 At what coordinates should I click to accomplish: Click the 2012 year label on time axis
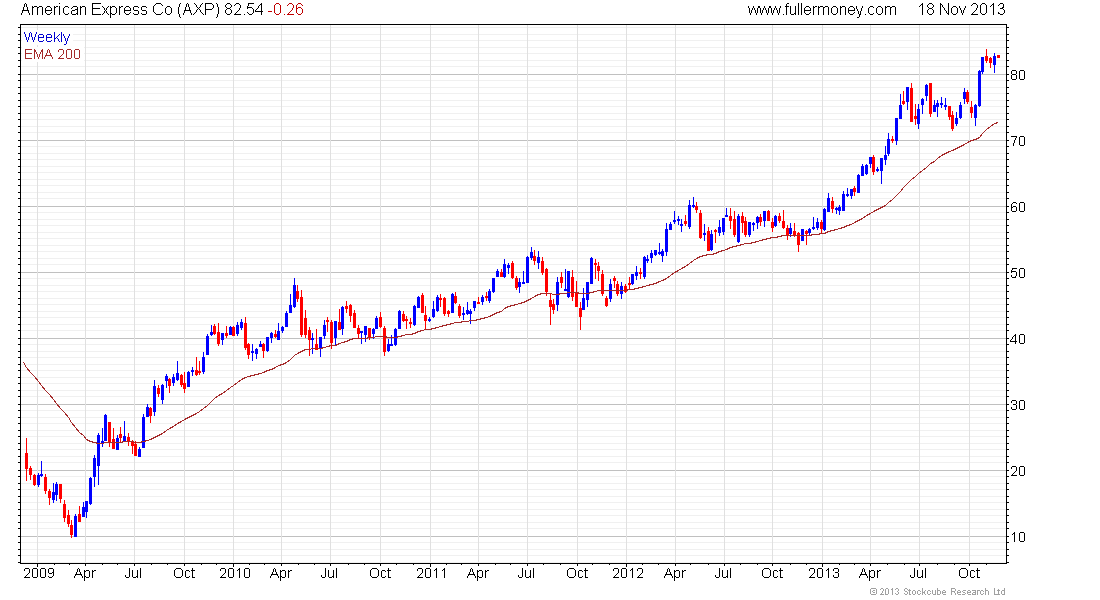tap(627, 573)
